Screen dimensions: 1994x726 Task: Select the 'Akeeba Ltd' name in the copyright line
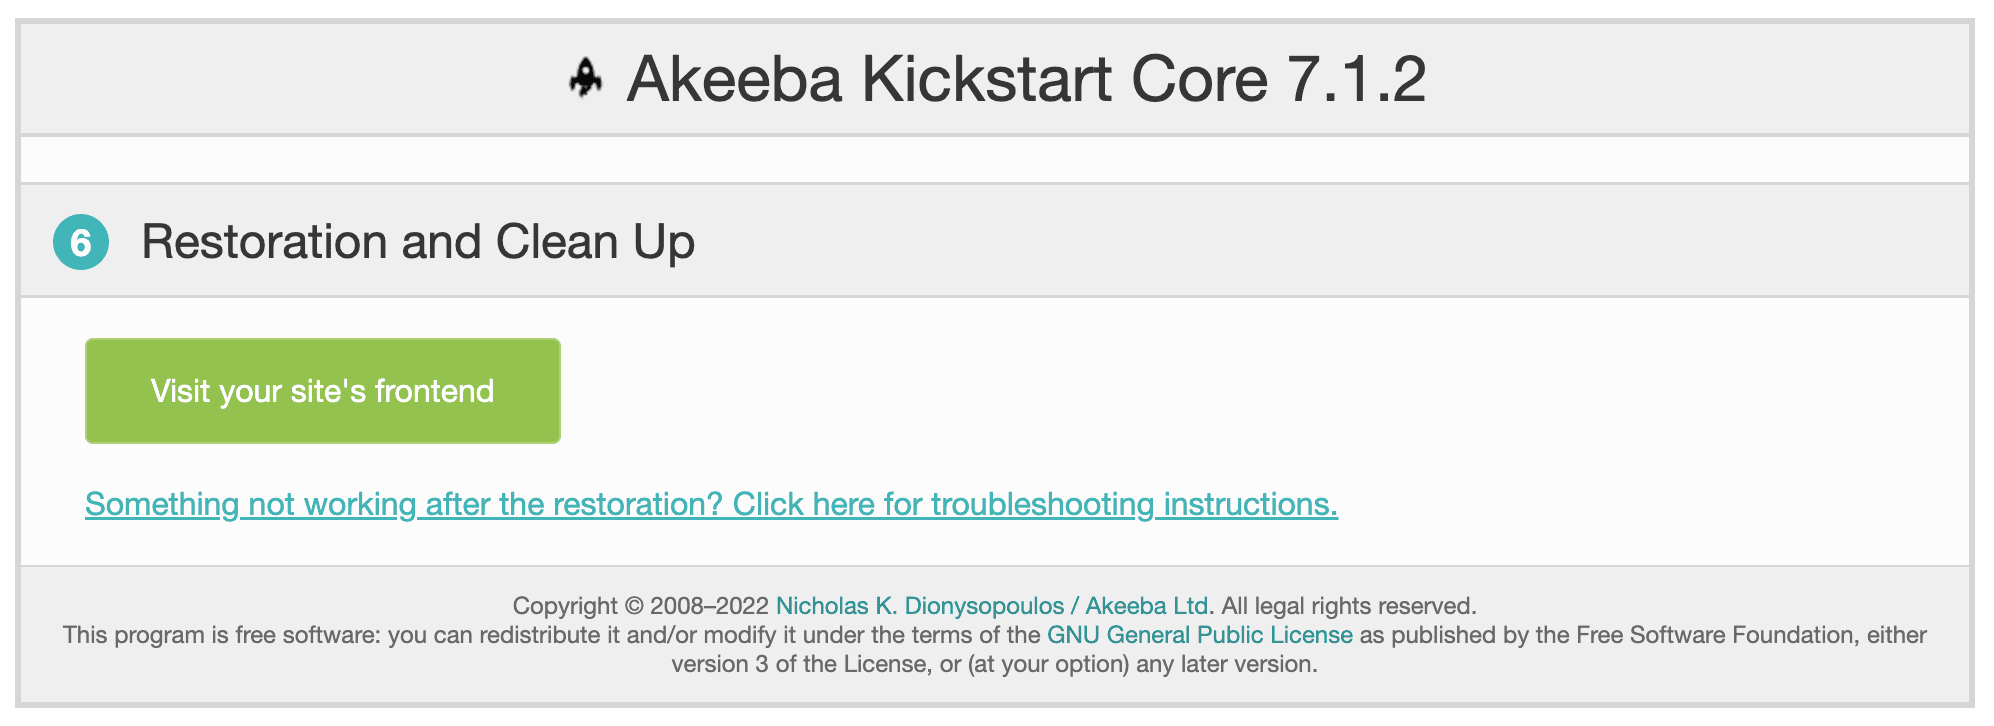tap(1146, 604)
